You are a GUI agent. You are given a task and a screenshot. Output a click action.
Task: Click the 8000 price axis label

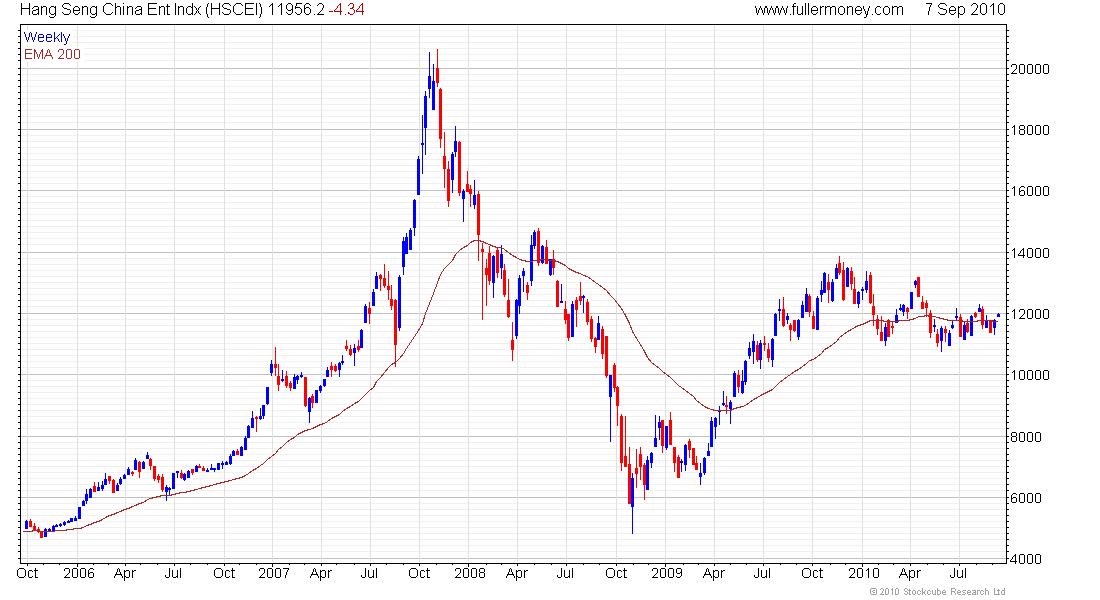coord(1026,437)
